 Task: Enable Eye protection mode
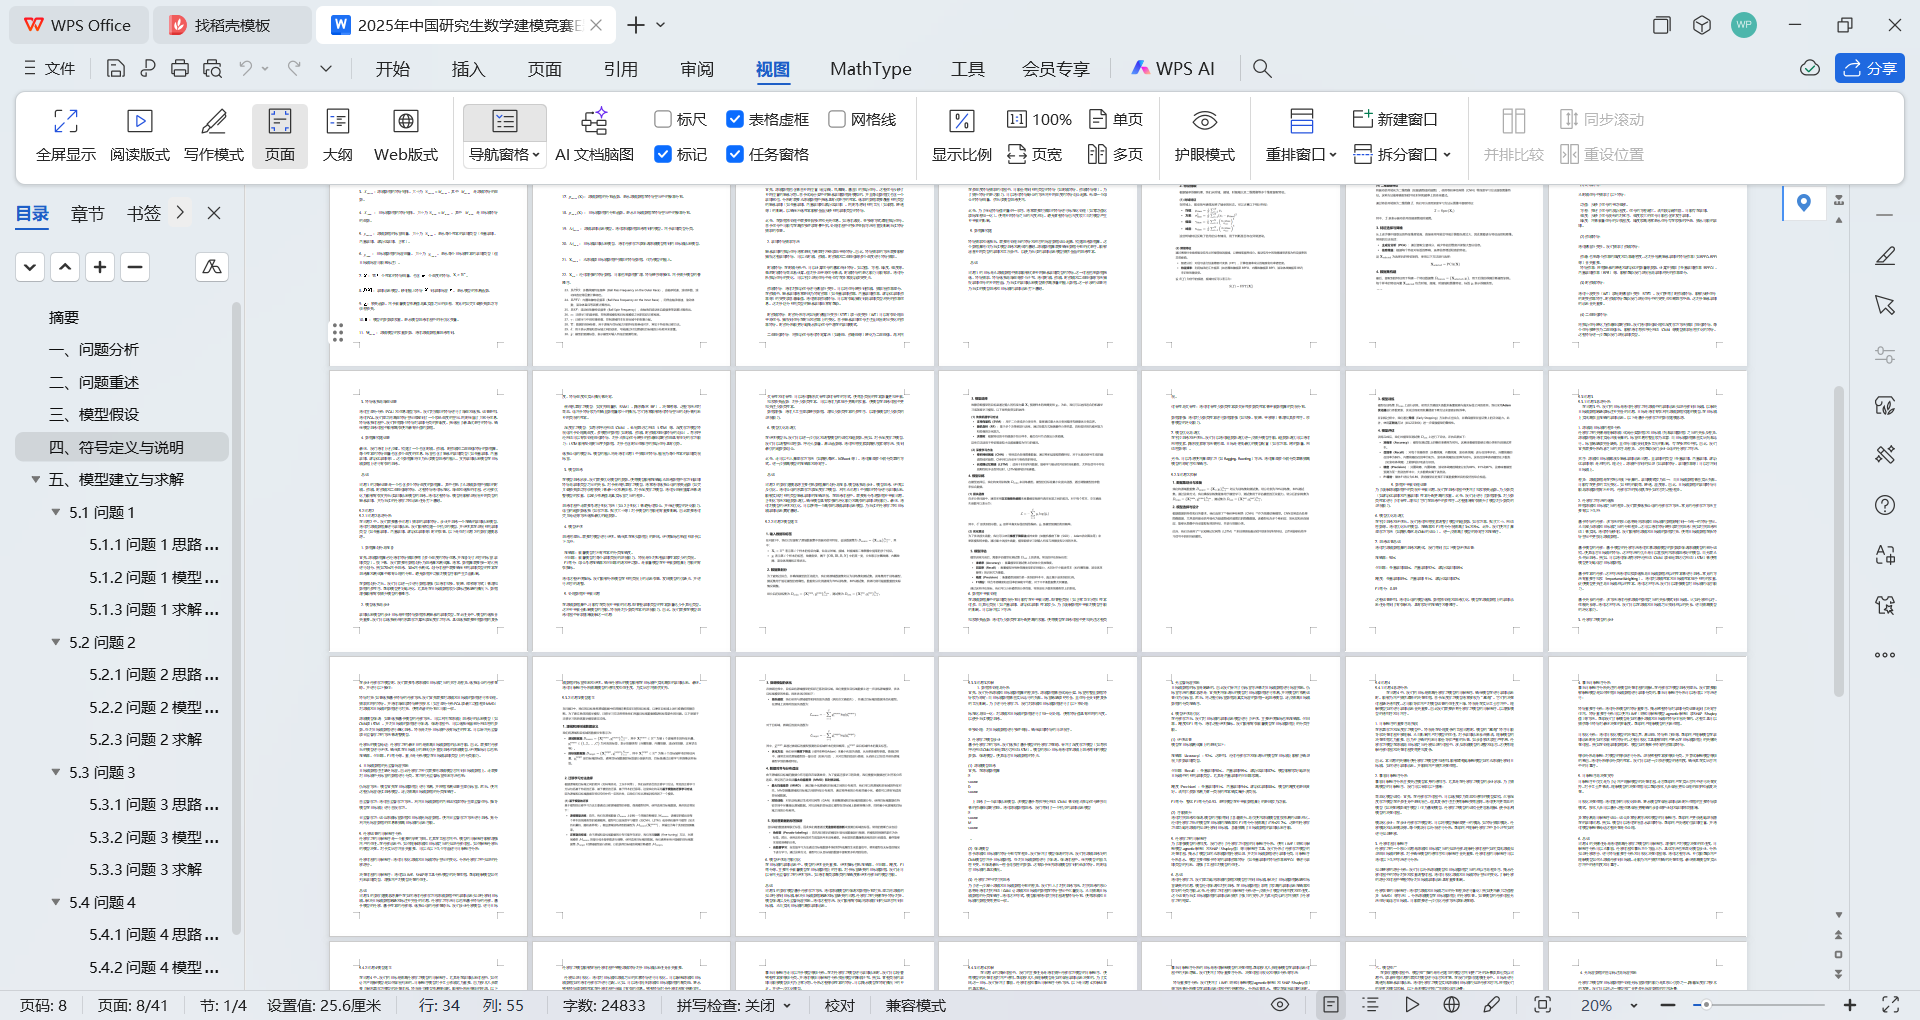[1204, 136]
